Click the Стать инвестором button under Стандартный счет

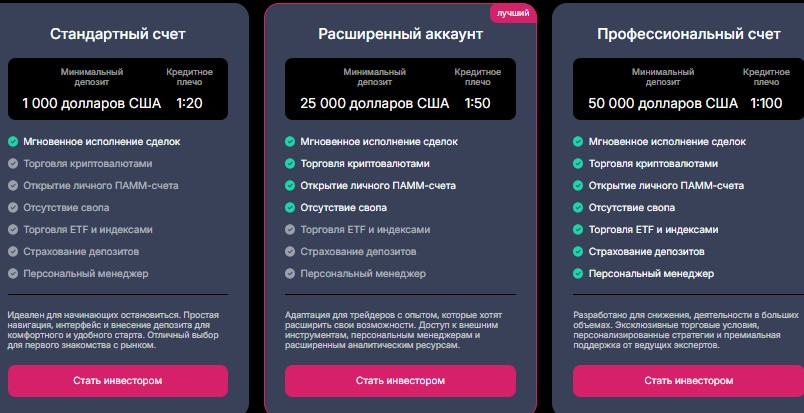pos(118,381)
